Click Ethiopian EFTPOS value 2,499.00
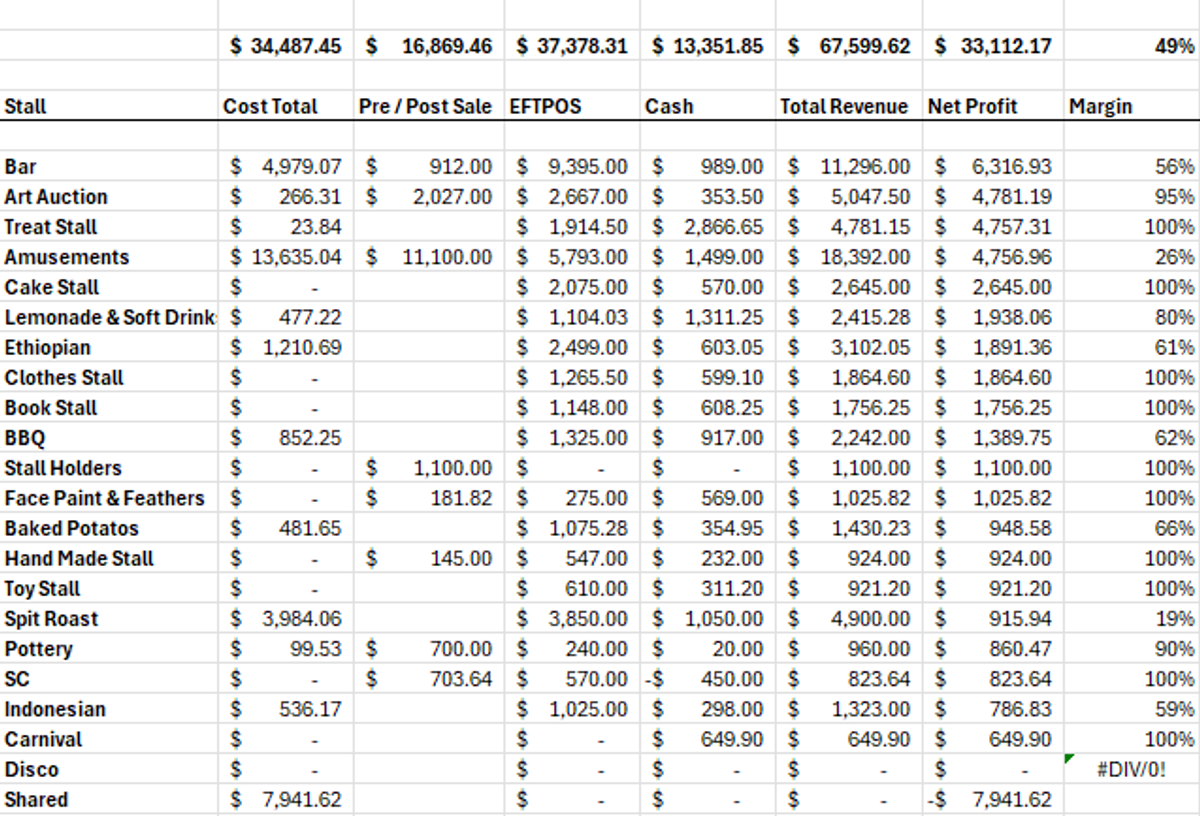The height and width of the screenshot is (816, 1200). pos(572,347)
